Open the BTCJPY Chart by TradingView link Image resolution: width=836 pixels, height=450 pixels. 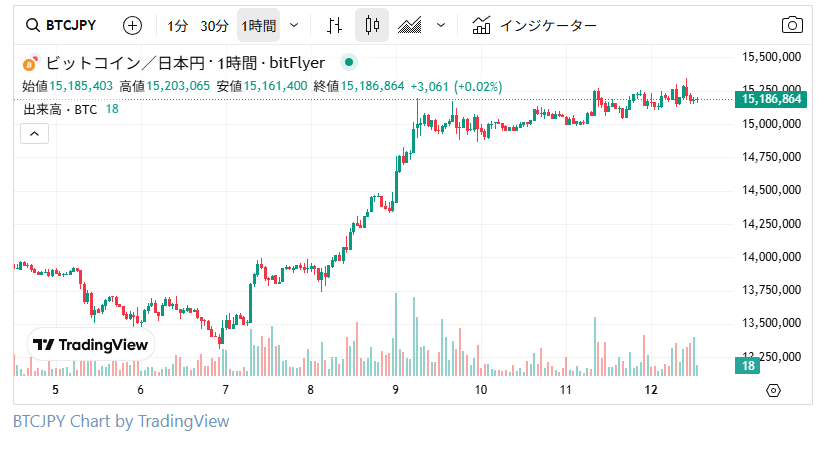121,421
